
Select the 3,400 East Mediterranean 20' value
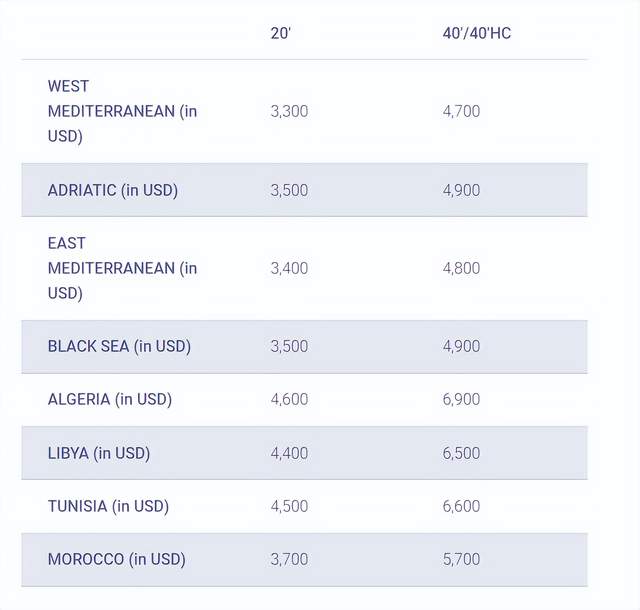[289, 268]
